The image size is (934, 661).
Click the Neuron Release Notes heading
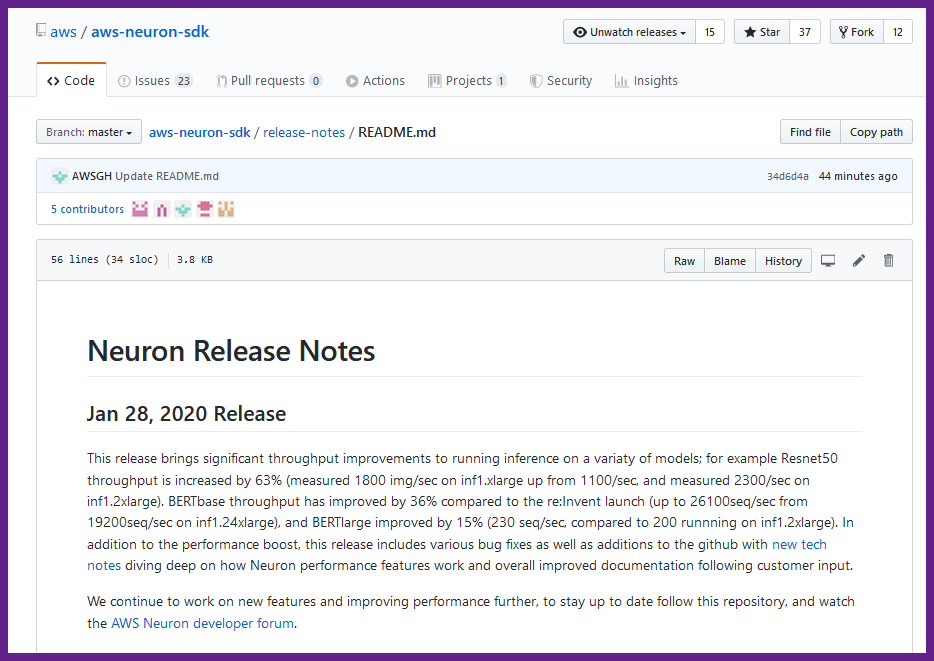(231, 351)
